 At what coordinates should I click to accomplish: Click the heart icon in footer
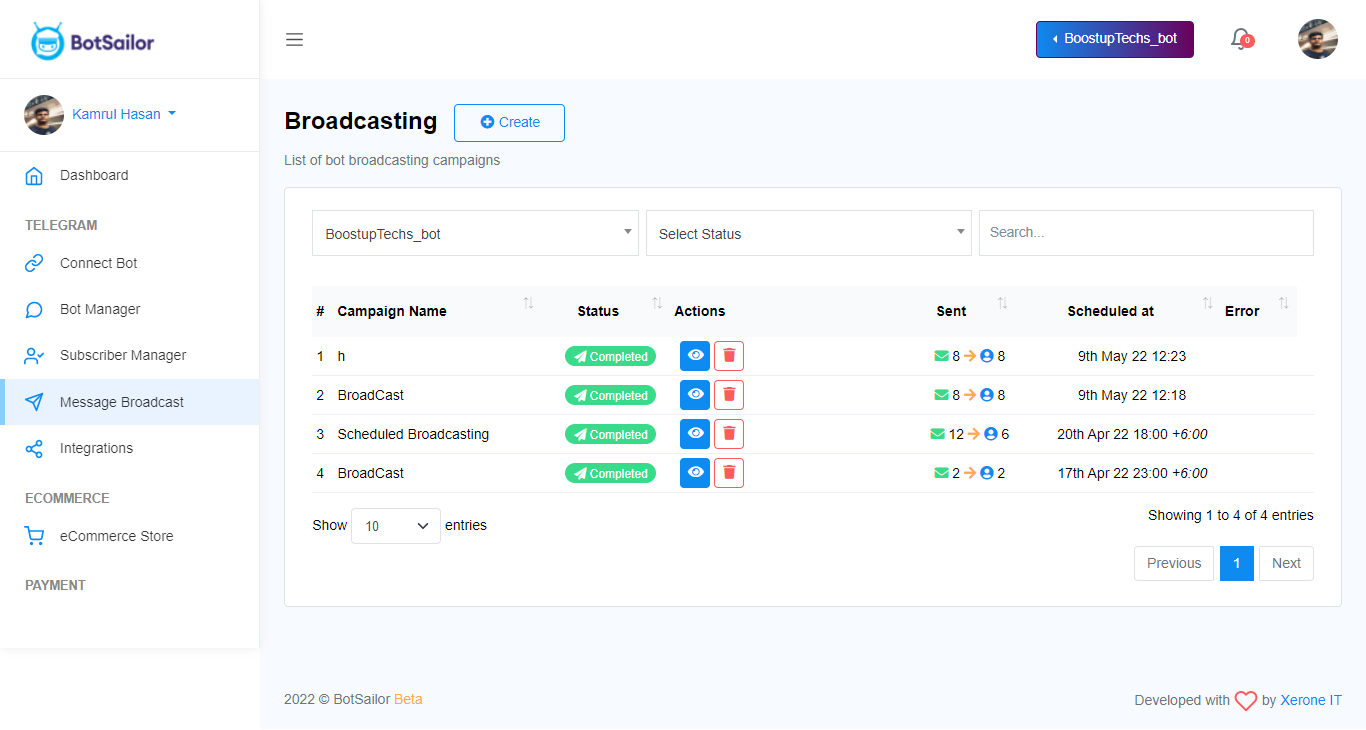(1245, 701)
